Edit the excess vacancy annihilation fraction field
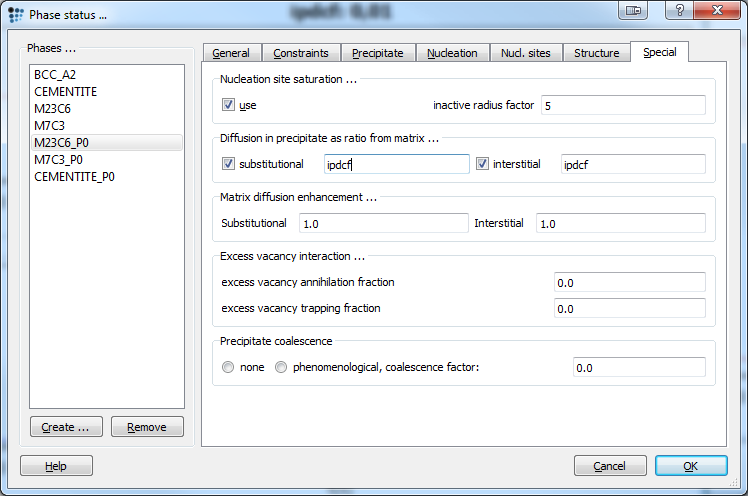Screen dimensions: 748x496 pos(629,282)
